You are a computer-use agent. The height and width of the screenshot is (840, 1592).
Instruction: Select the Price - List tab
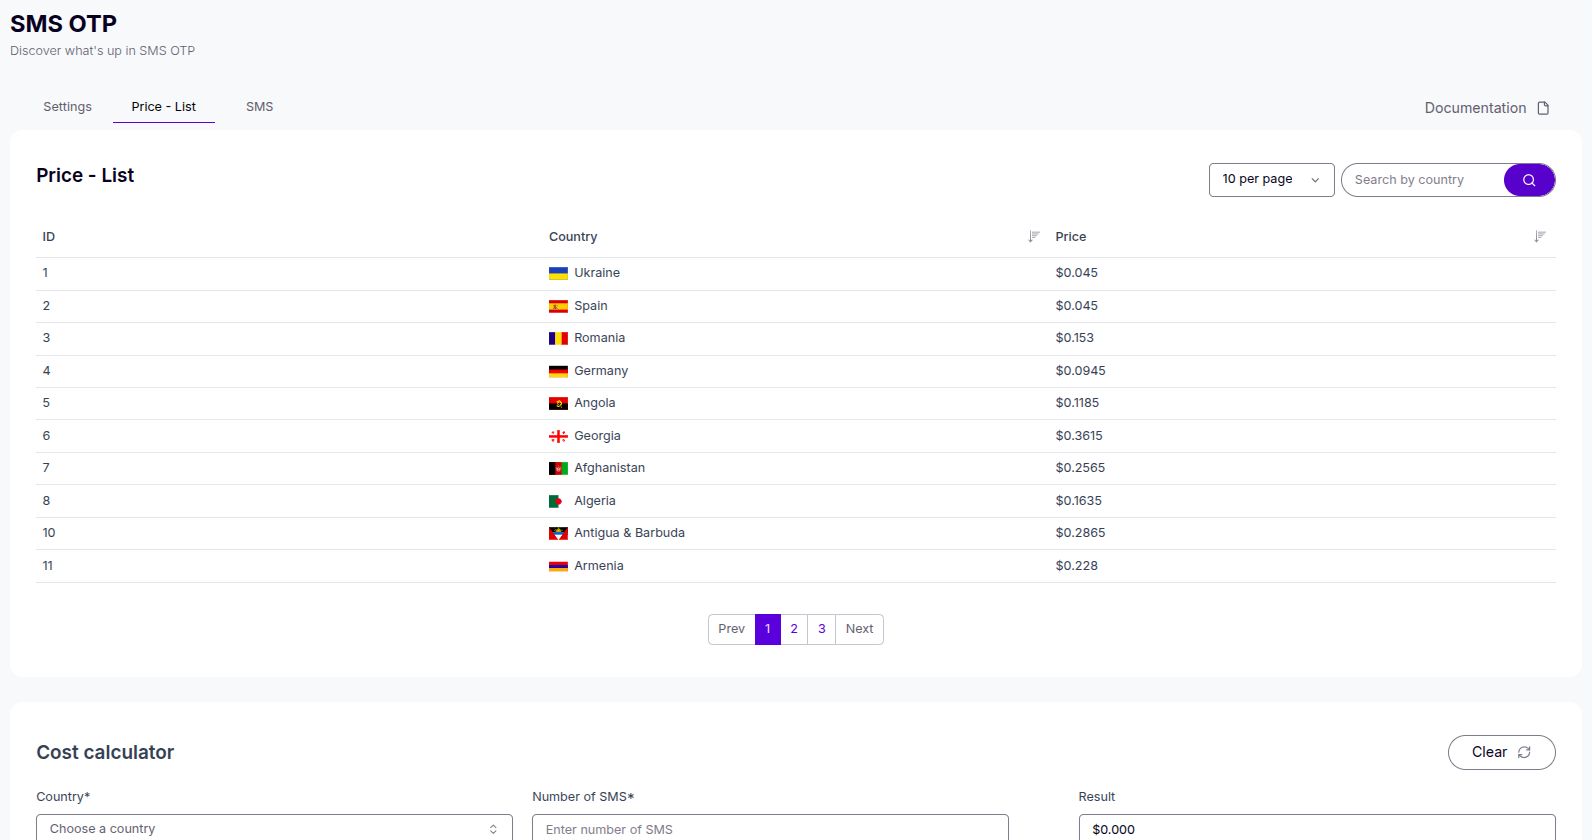(x=163, y=107)
